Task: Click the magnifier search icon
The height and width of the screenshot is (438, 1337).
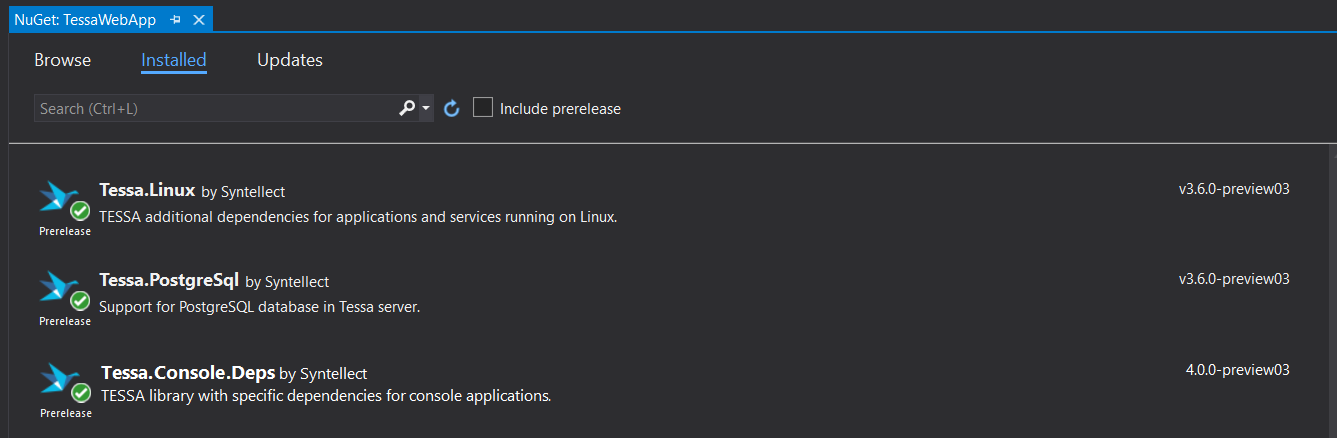Action: 406,108
